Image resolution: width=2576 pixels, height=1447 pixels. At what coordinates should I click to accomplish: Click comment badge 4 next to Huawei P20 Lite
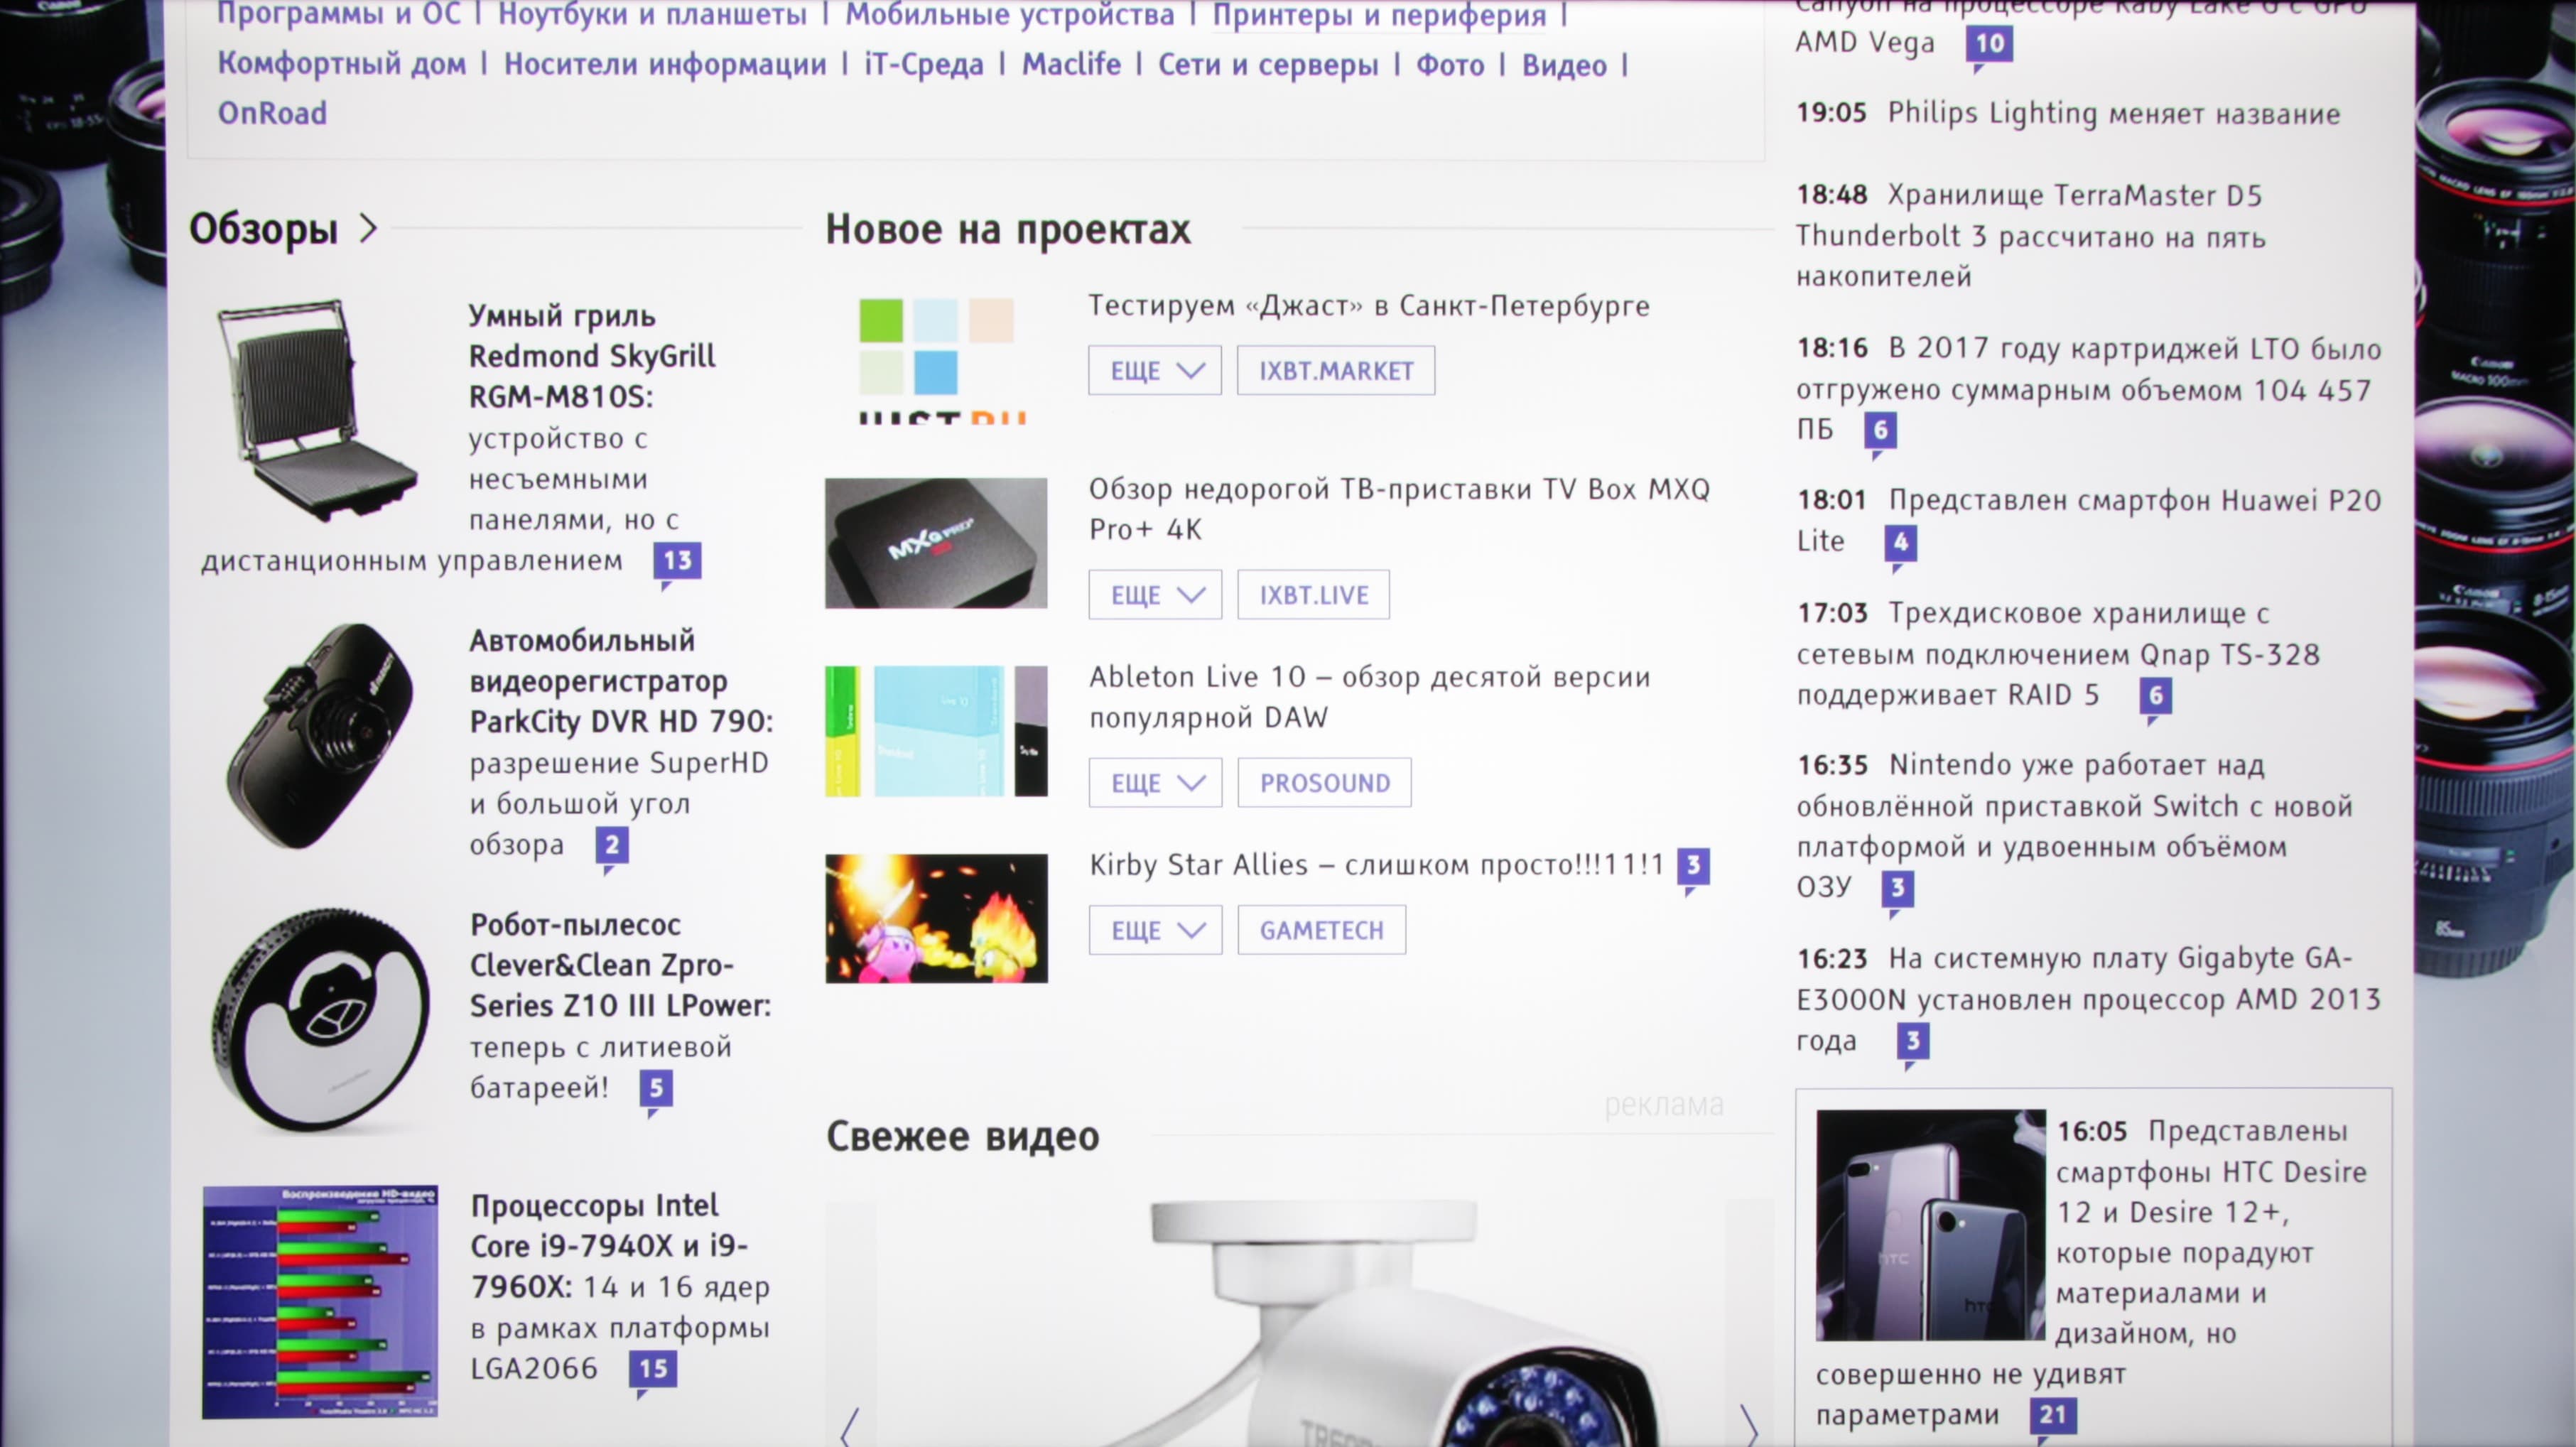[1900, 542]
